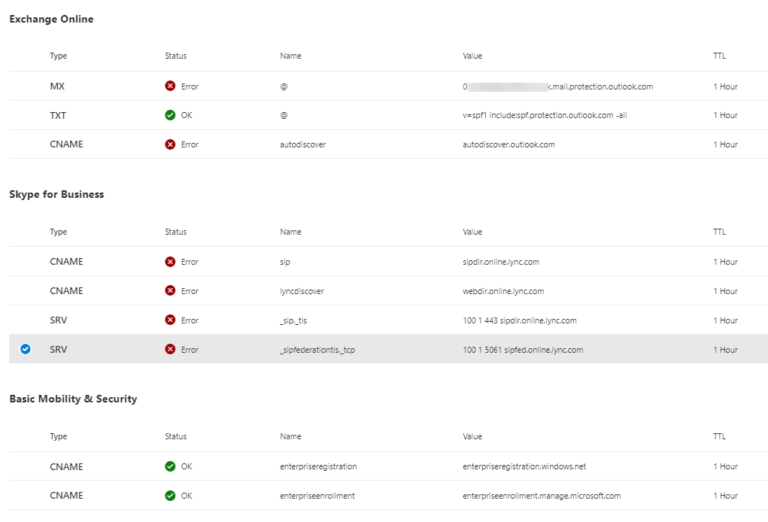Viewport: 768px width, 522px height.
Task: Click the OK icon in the enterpriseenrollment row
Action: (170, 496)
